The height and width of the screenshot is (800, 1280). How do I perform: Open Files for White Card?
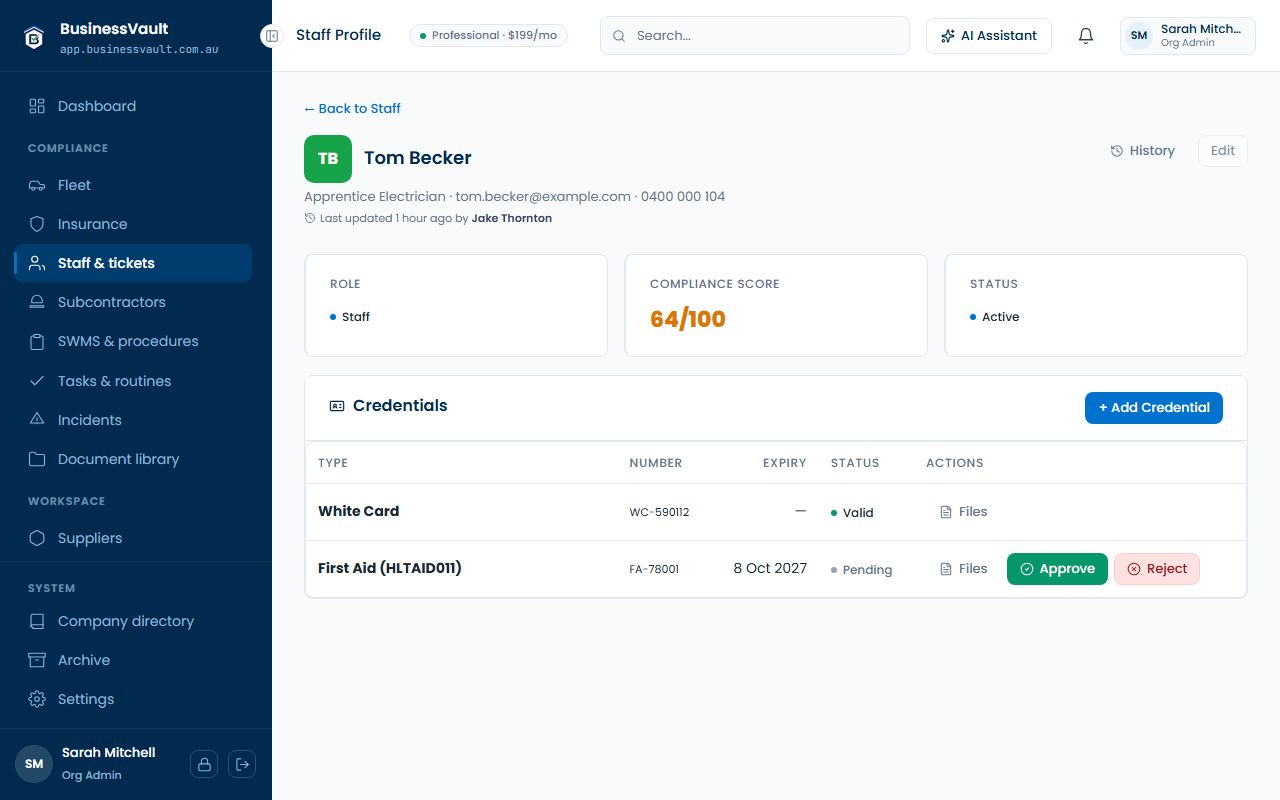click(964, 512)
